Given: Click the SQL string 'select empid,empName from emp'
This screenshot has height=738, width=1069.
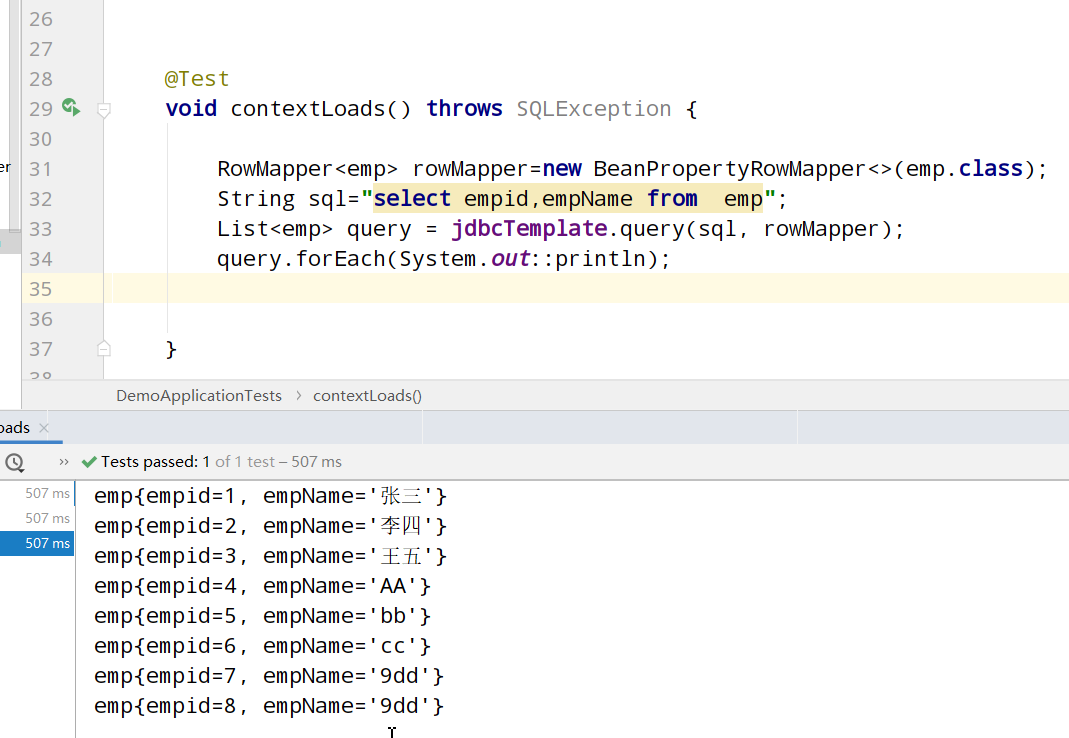Looking at the screenshot, I should coord(568,199).
